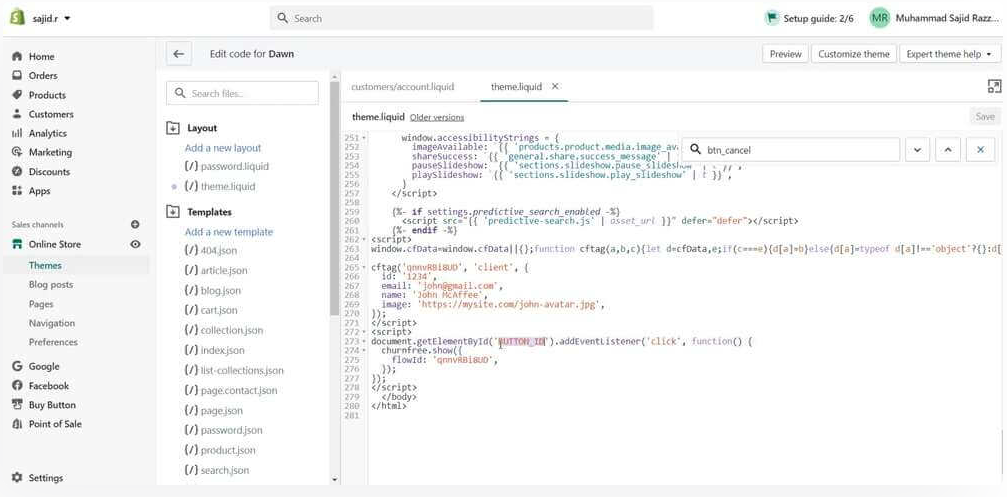Open search.json template
The image size is (1007, 497).
[x=225, y=470]
